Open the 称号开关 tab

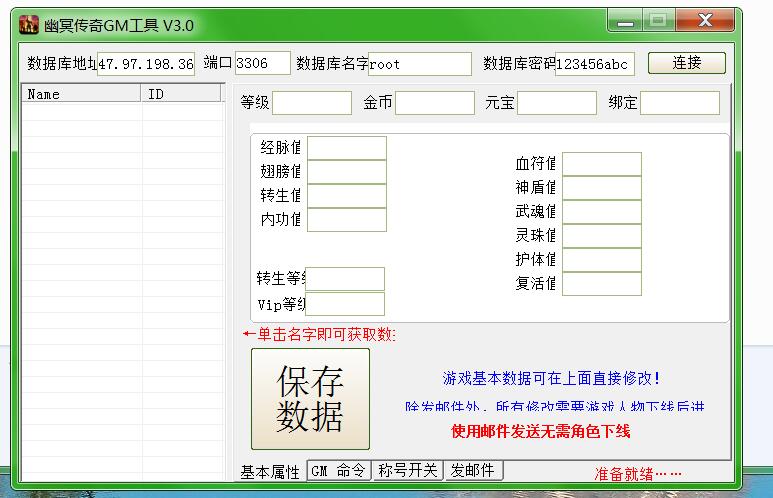click(408, 471)
